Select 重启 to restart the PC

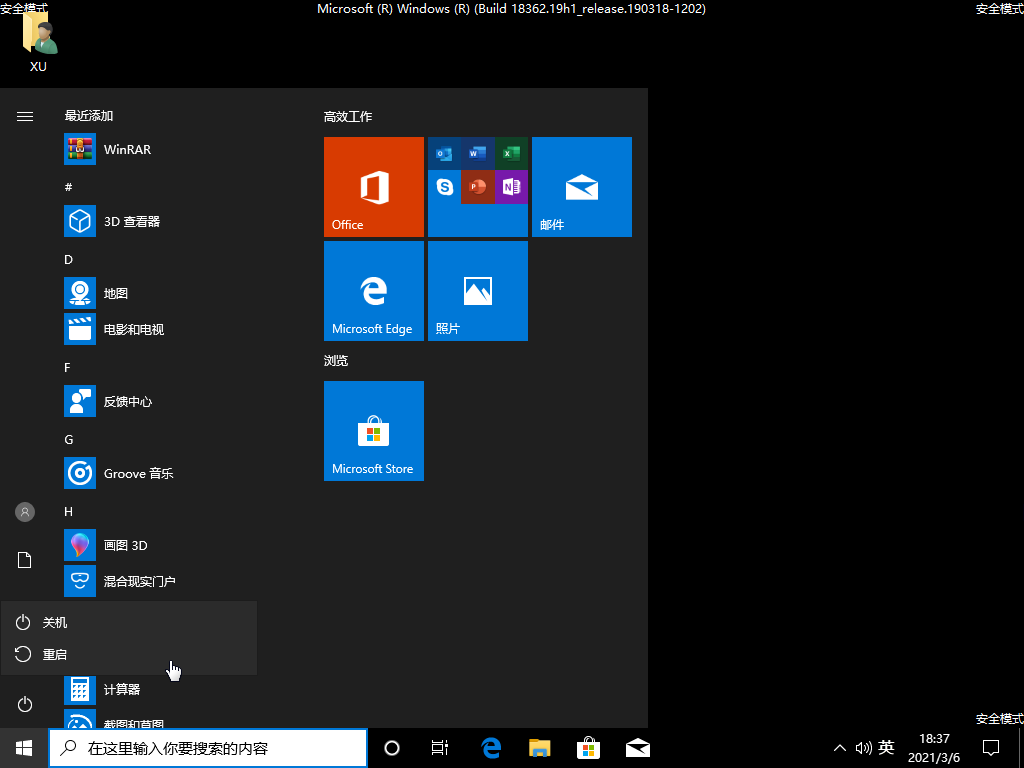coord(53,654)
